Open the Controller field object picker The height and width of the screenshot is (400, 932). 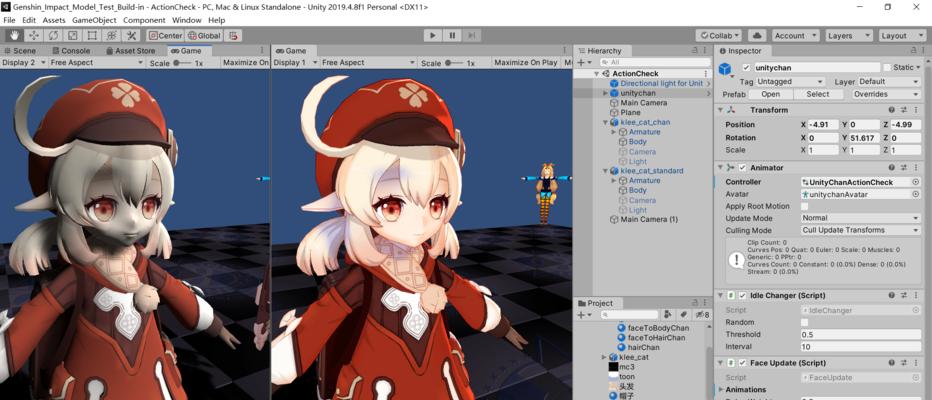(x=915, y=182)
